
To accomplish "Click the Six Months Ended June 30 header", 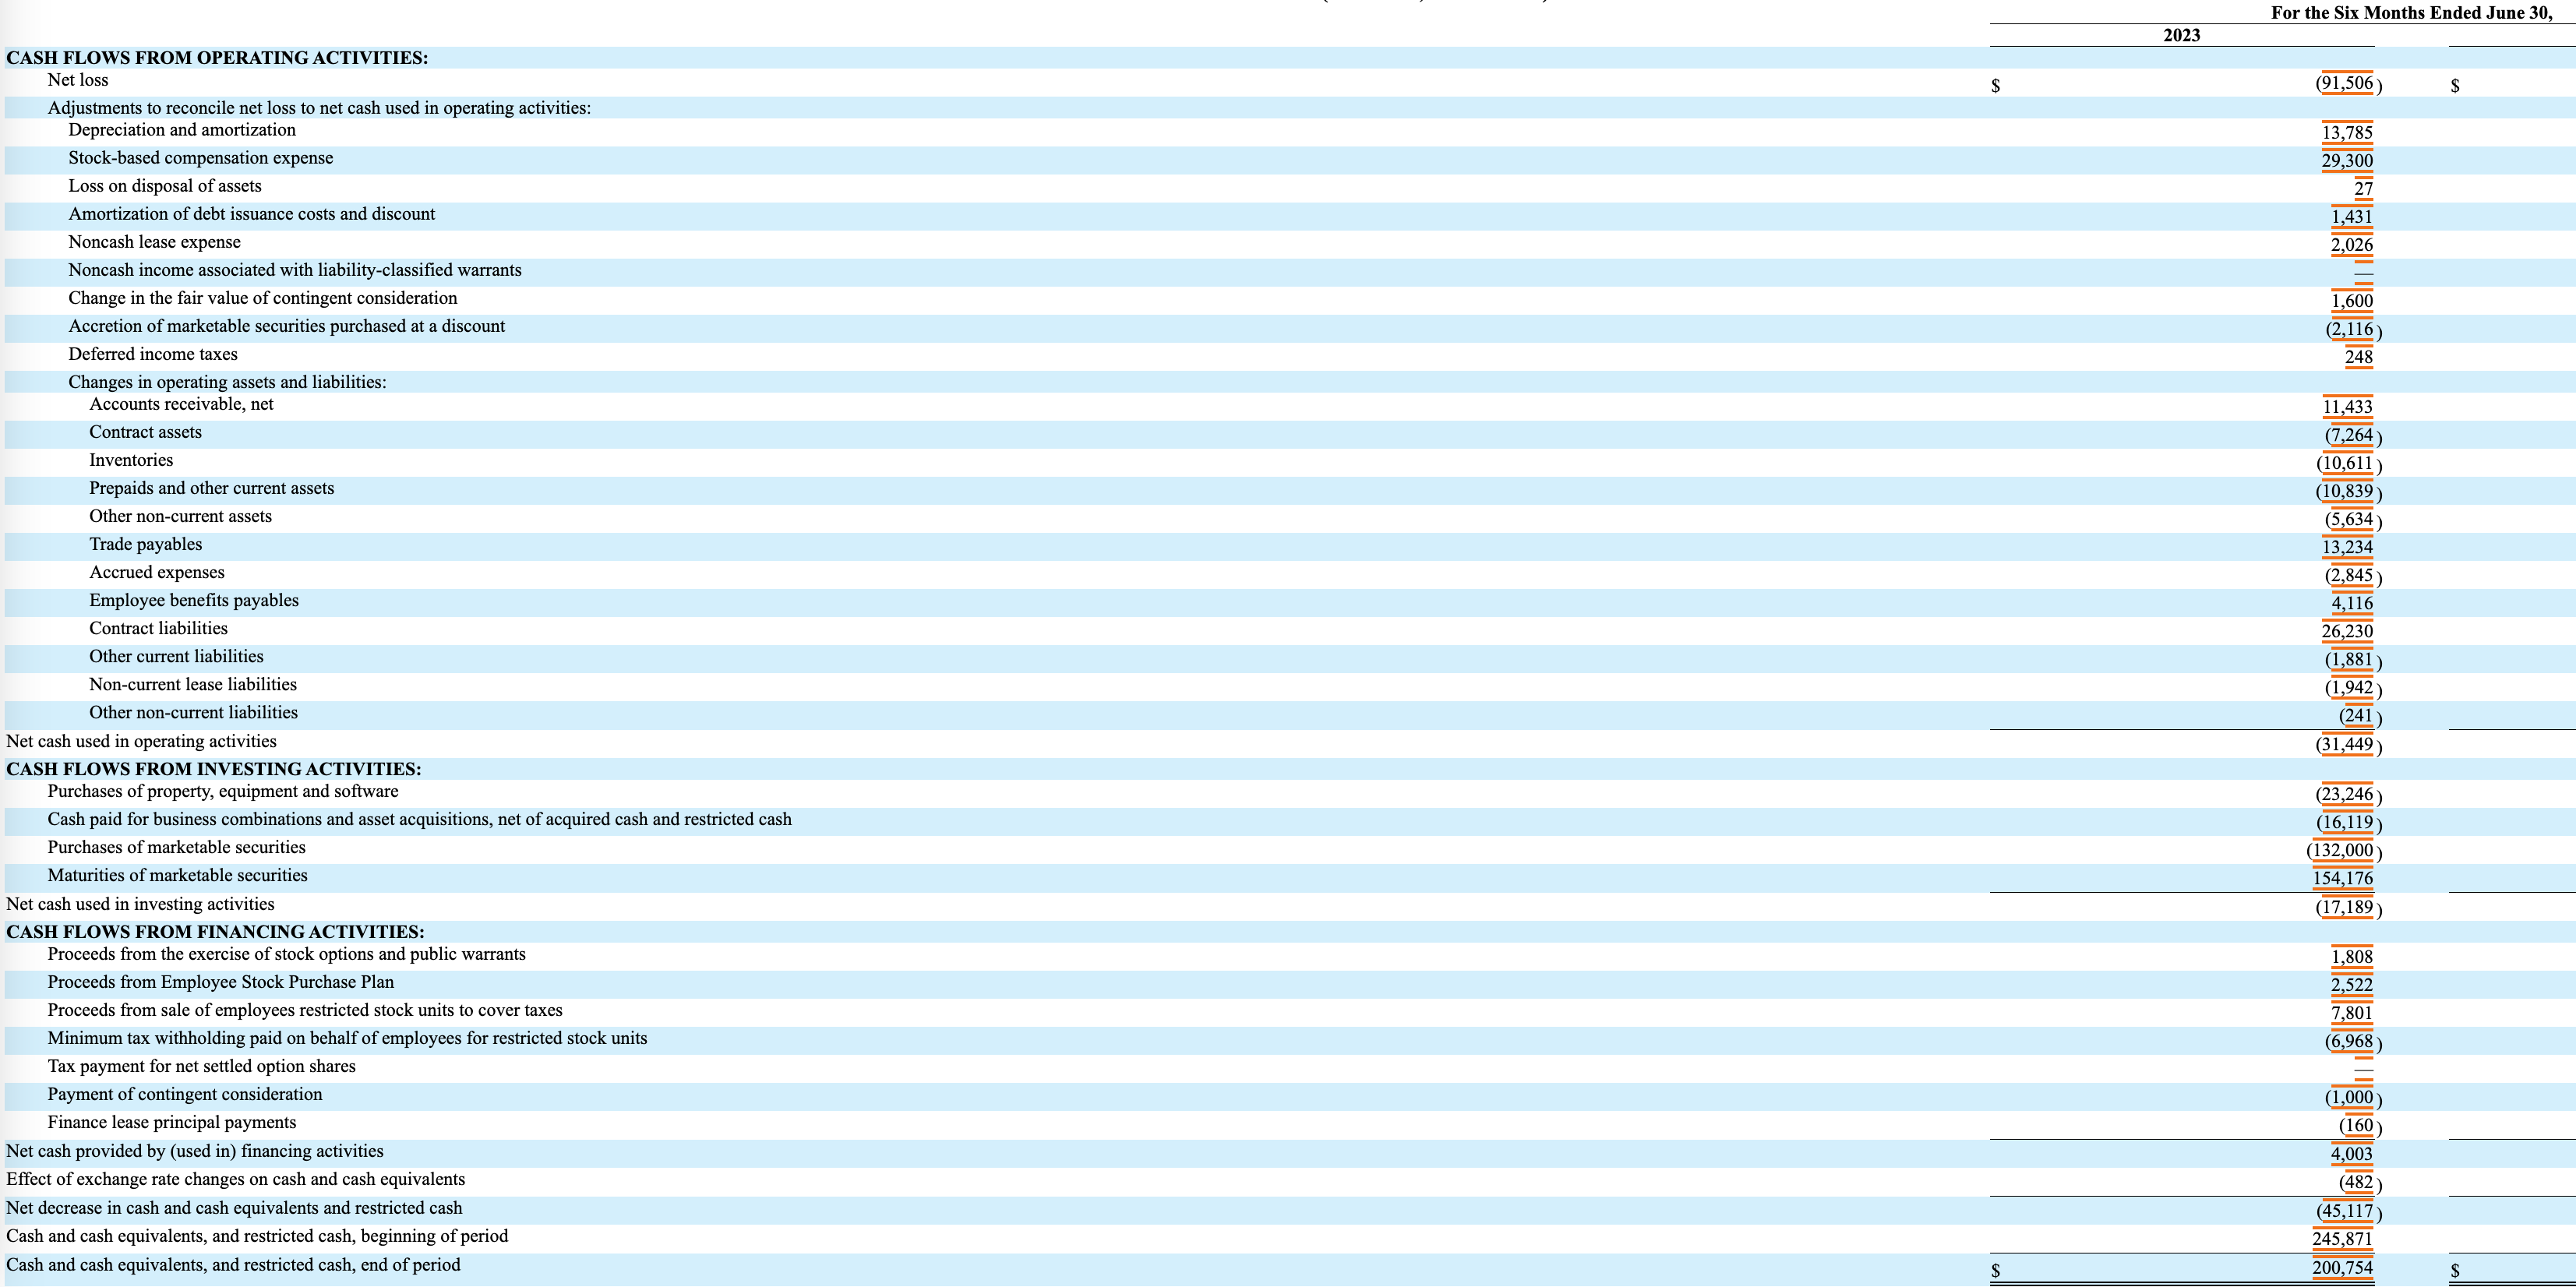I will (2411, 13).
